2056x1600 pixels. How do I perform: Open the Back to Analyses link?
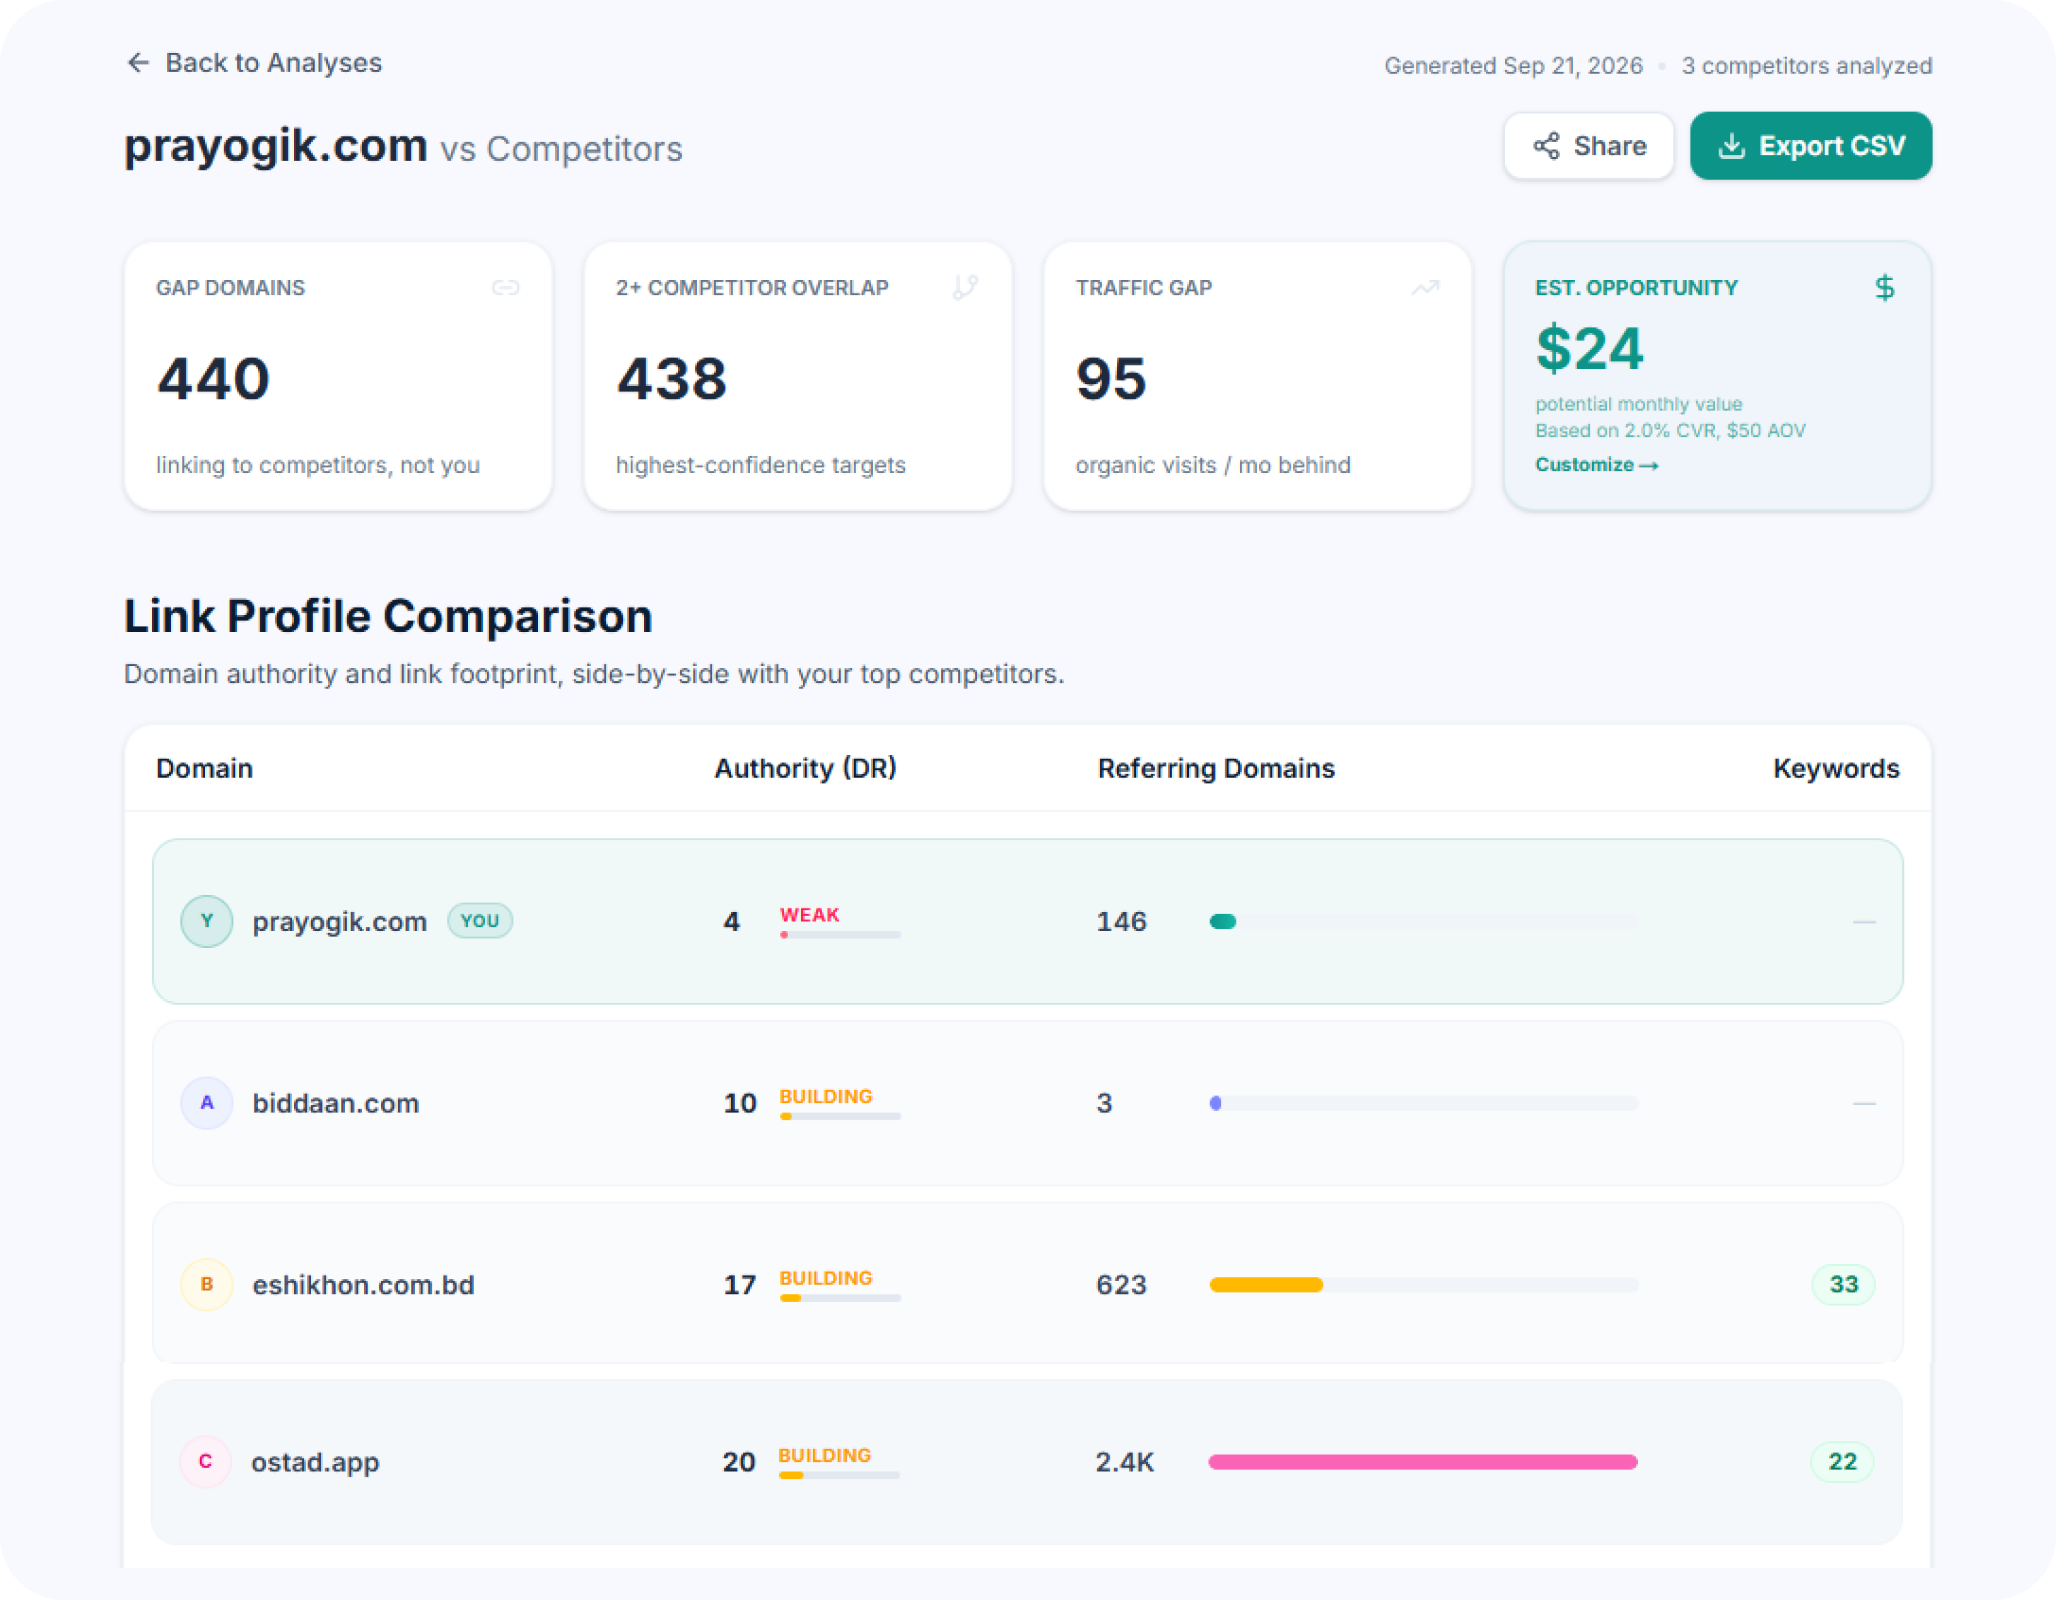pyautogui.click(x=254, y=63)
